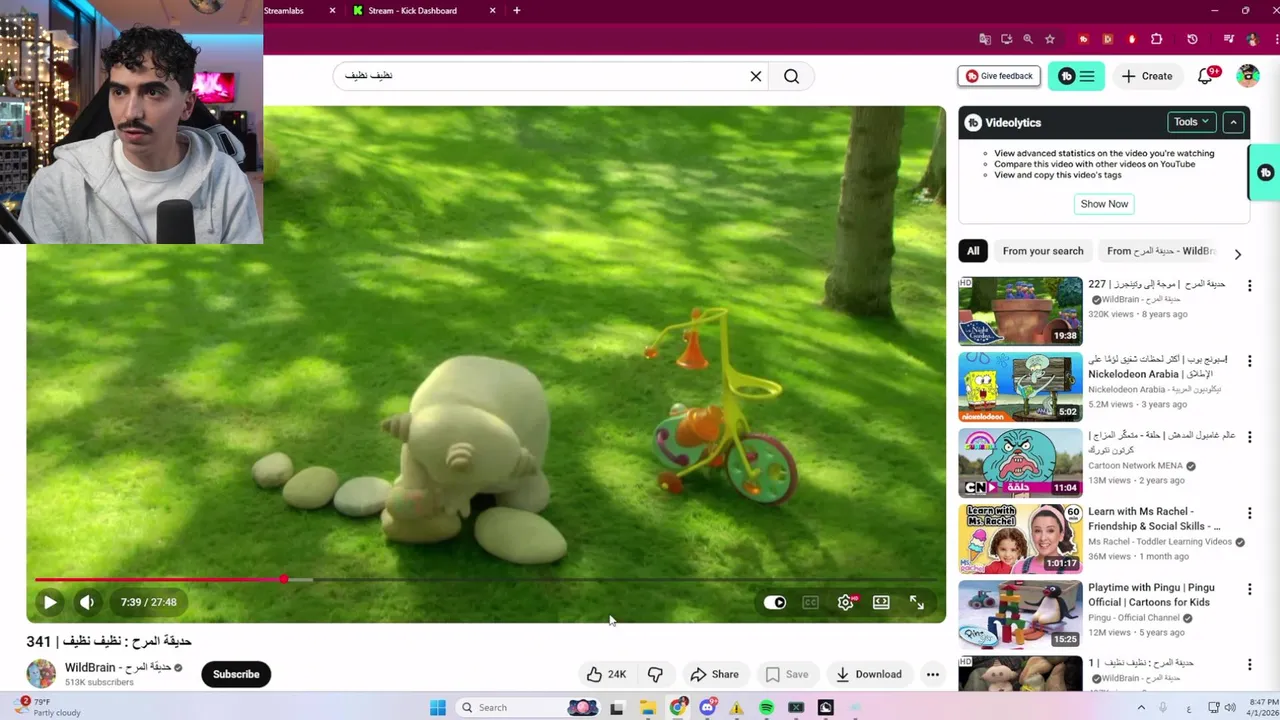Open the Windows Start menu
The image size is (1280, 720).
[438, 707]
